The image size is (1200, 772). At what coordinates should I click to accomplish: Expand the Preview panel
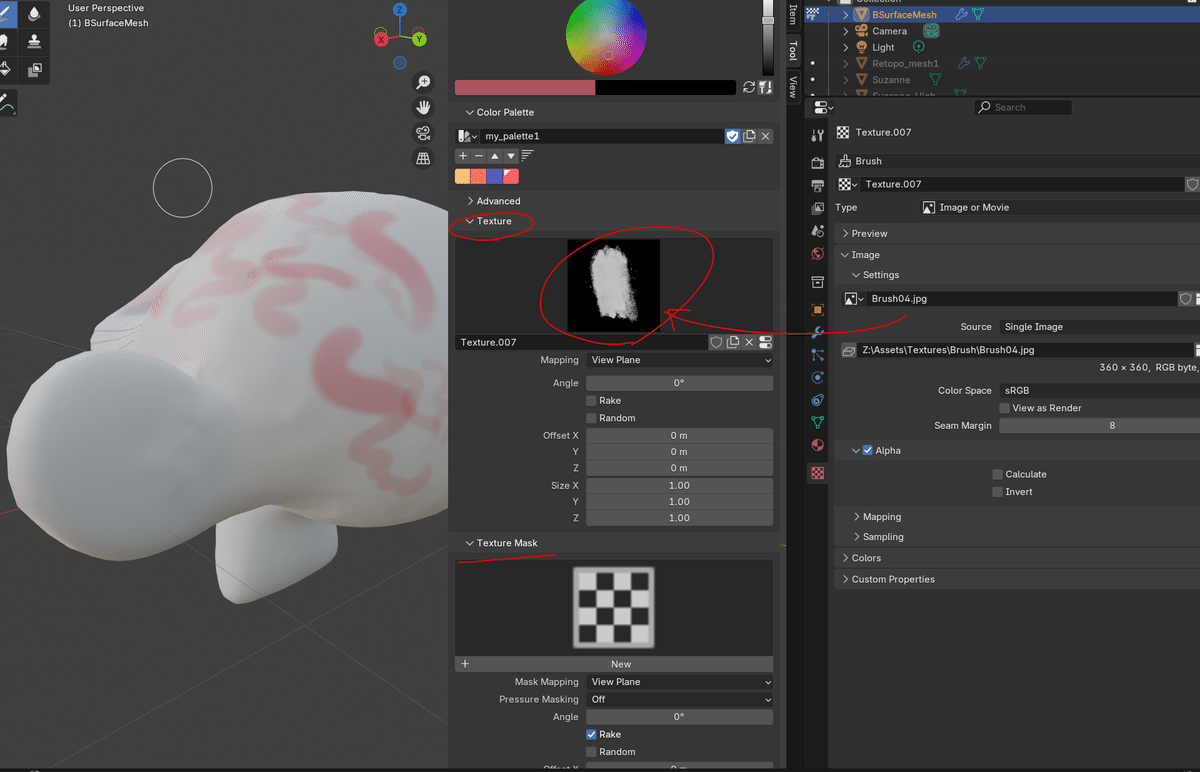click(869, 234)
